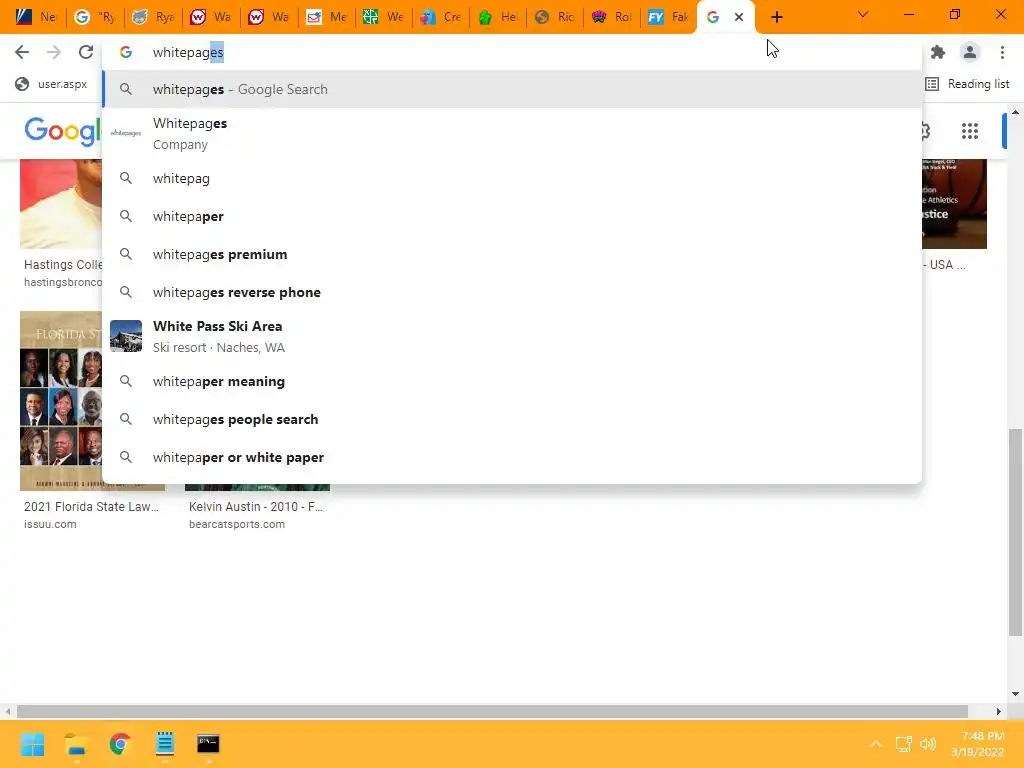
Task: Choose 'whitepaper or white paper' suggestion
Action: (x=512, y=457)
